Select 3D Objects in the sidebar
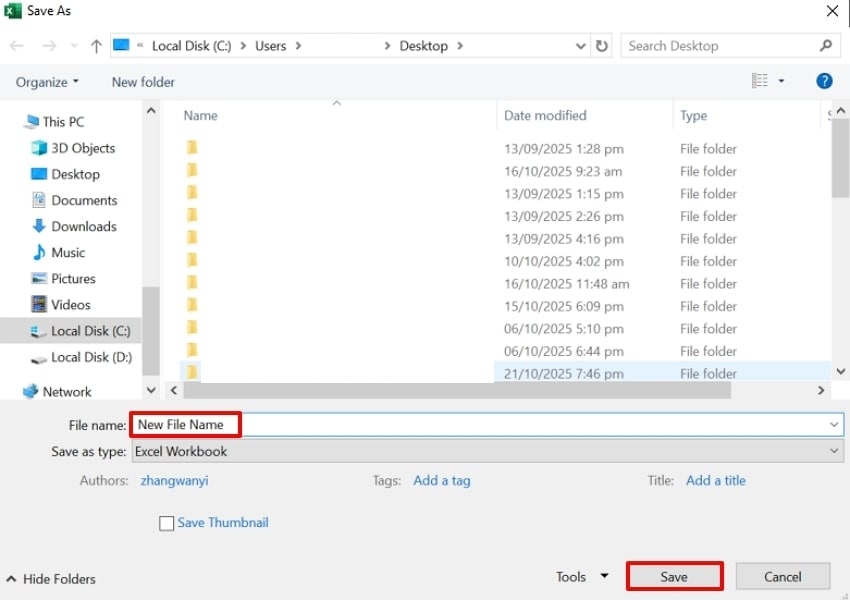Image resolution: width=850 pixels, height=600 pixels. [82, 148]
